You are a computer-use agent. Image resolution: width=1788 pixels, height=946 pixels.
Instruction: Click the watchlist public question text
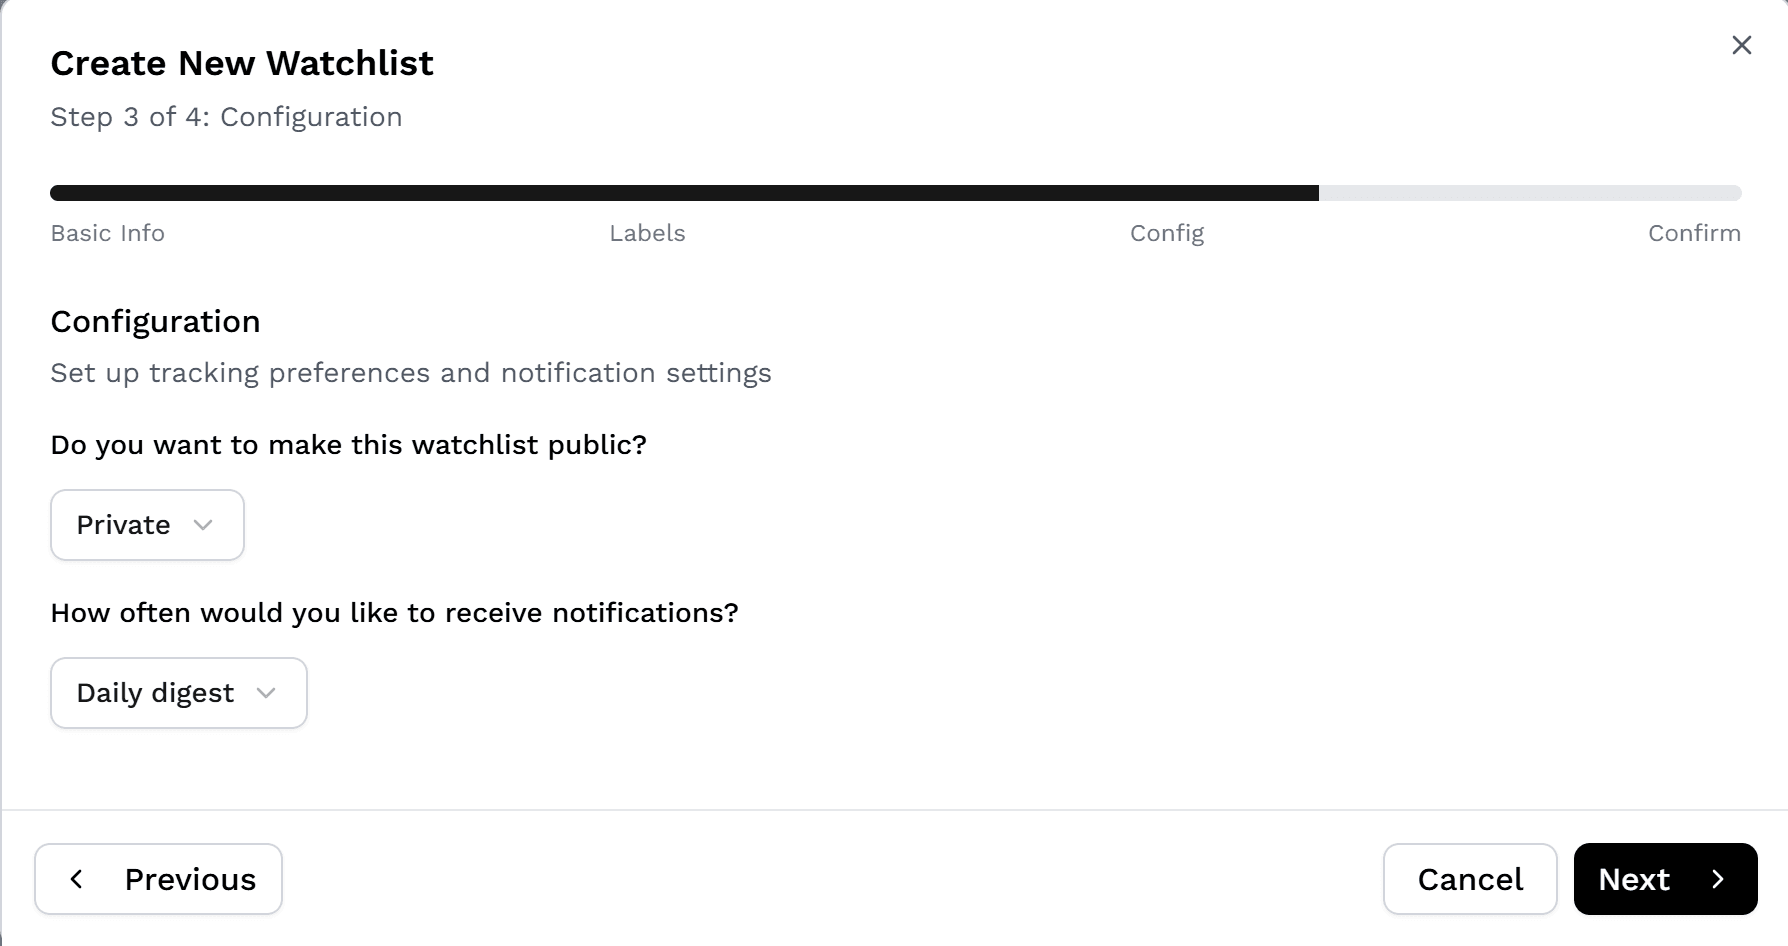point(348,445)
